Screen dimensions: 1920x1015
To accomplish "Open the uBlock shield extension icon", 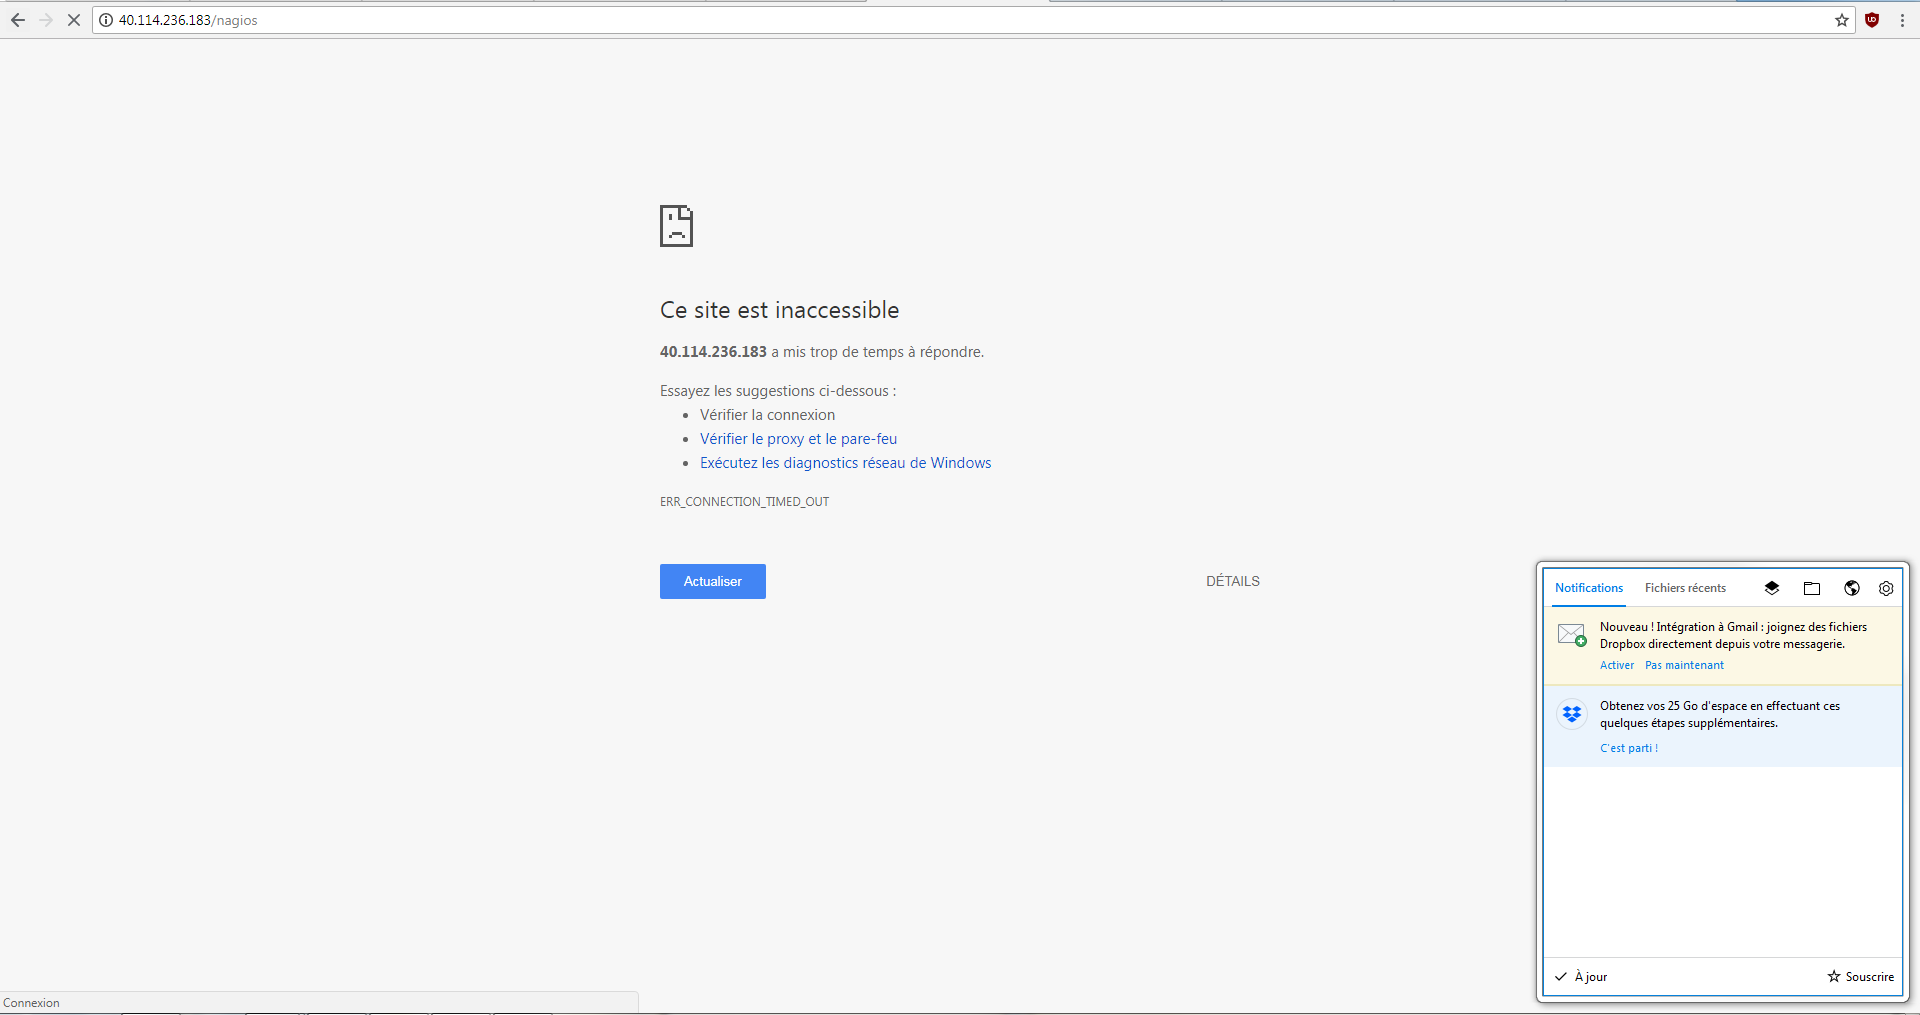I will [x=1872, y=20].
